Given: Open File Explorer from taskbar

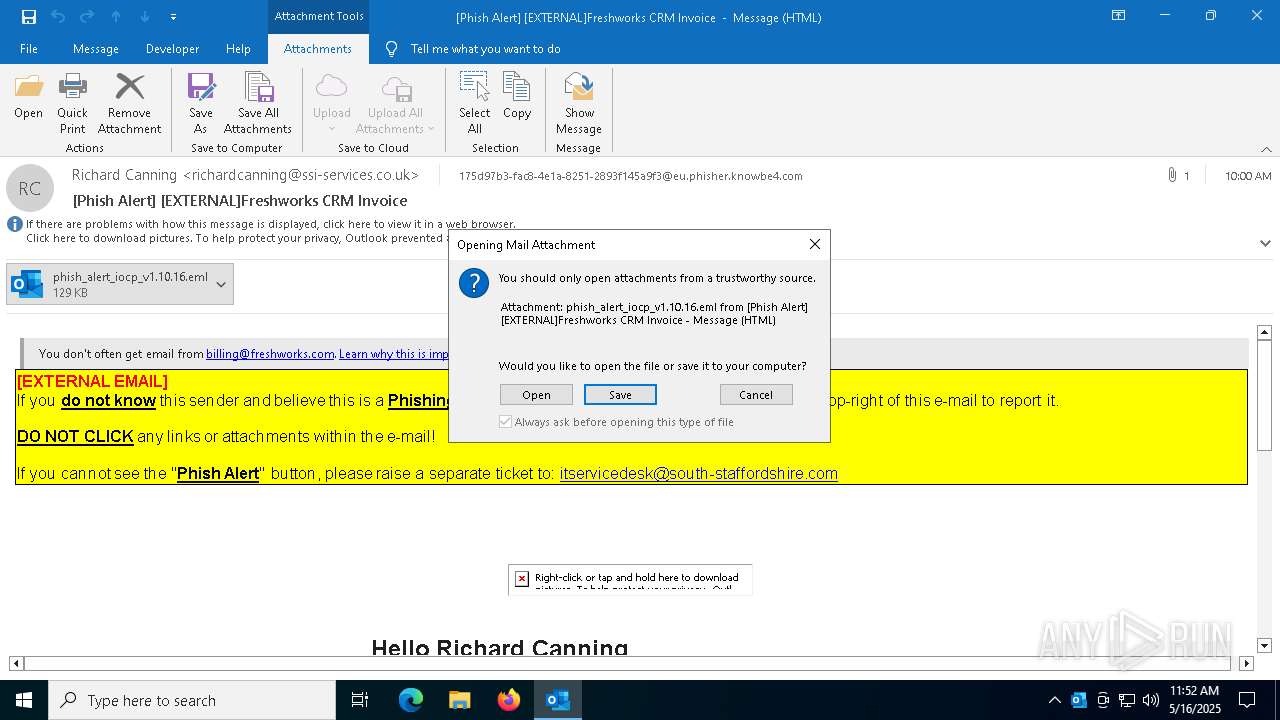Looking at the screenshot, I should coord(460,700).
